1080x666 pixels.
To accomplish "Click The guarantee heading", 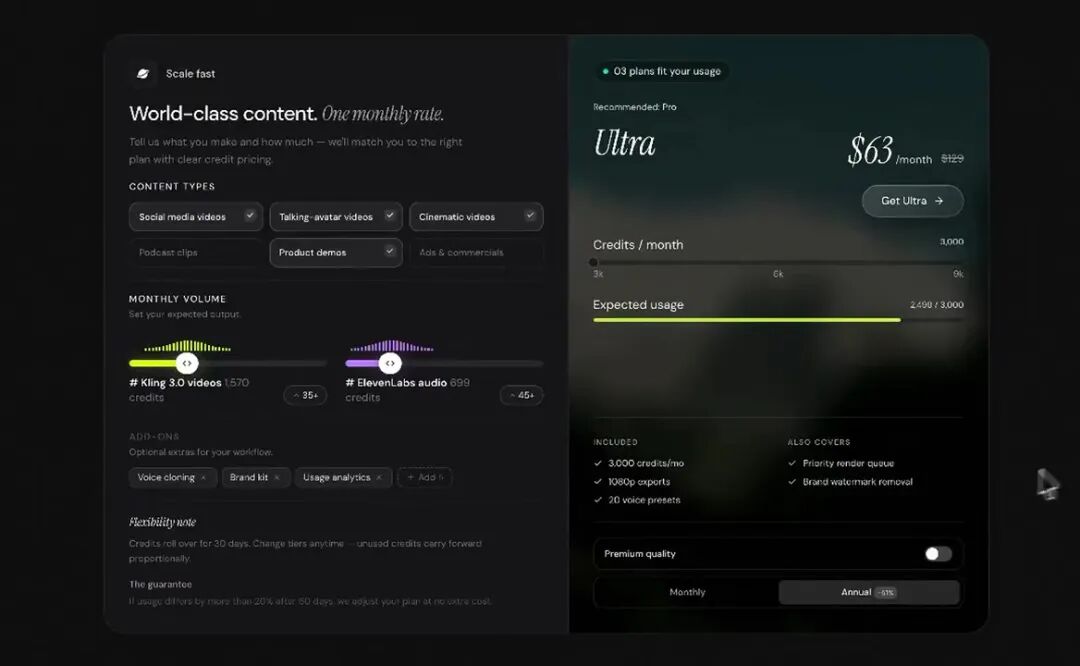I will 160,584.
